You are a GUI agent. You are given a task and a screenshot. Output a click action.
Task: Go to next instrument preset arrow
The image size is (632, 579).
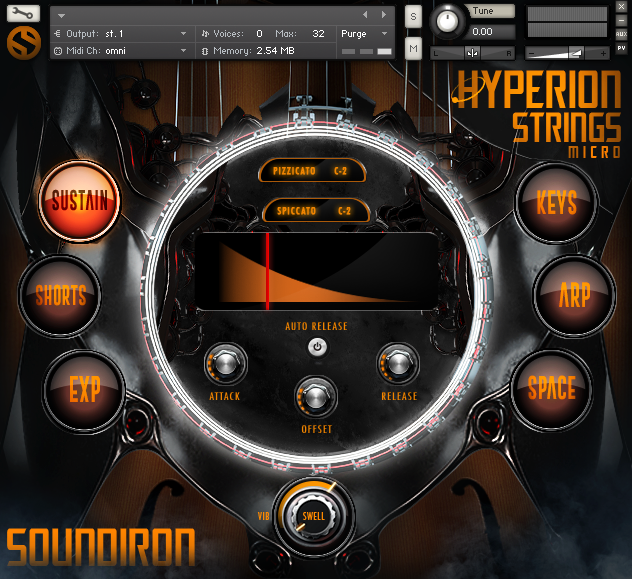(x=384, y=15)
